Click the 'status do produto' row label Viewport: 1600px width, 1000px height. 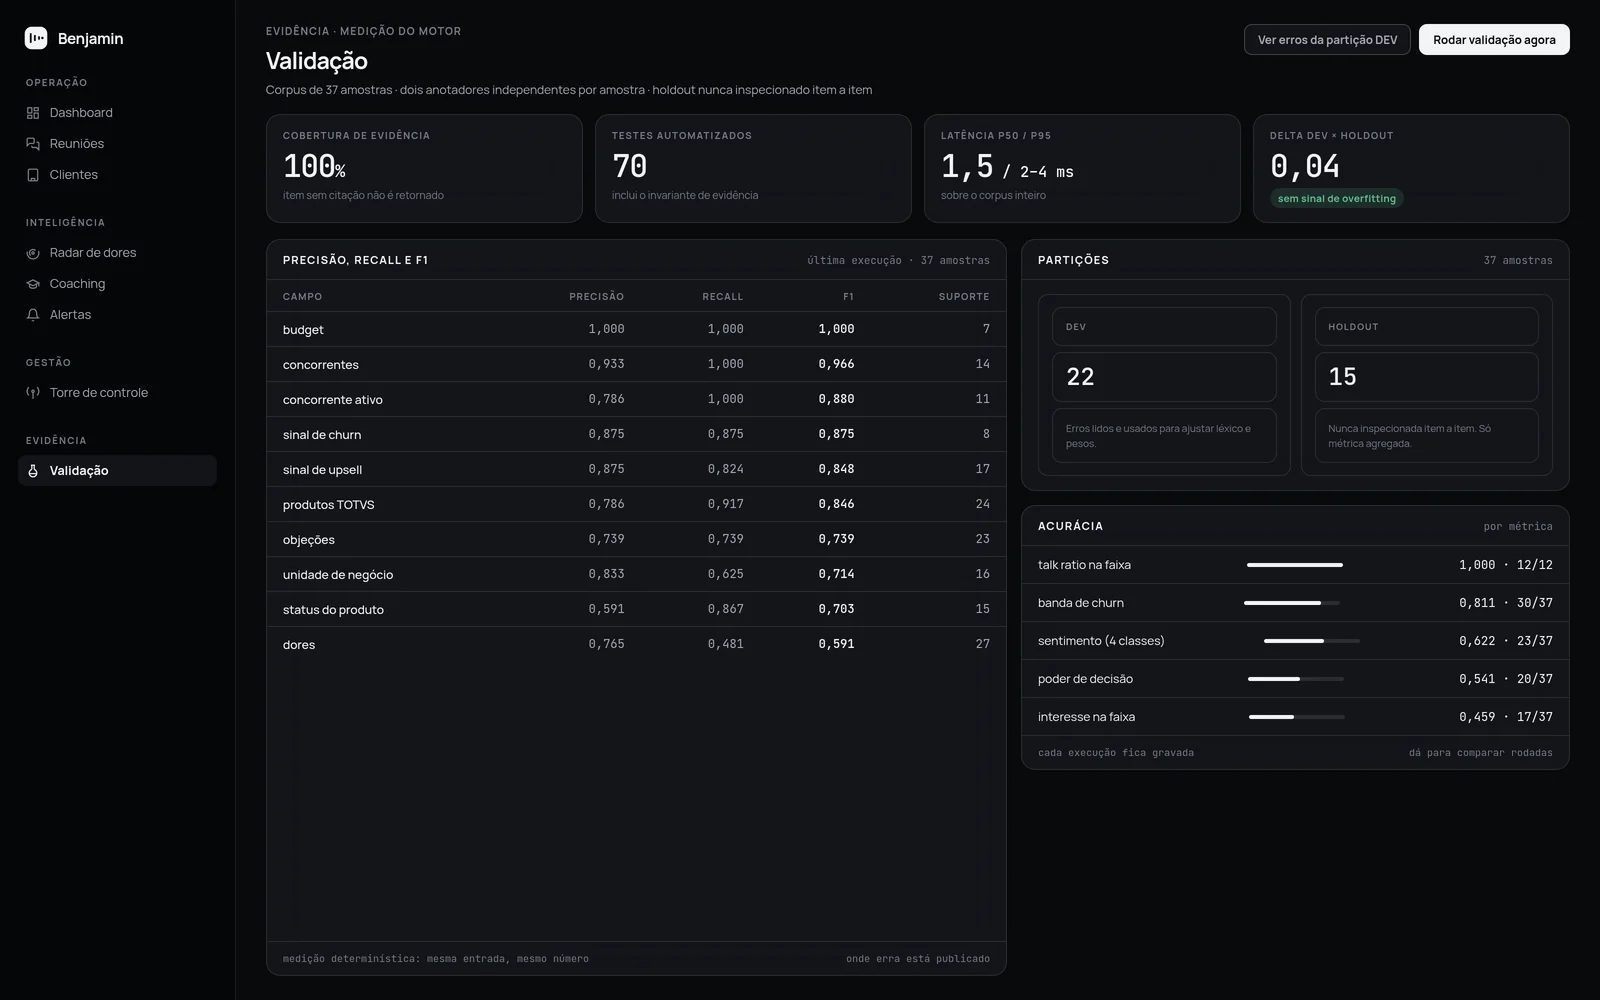[333, 610]
